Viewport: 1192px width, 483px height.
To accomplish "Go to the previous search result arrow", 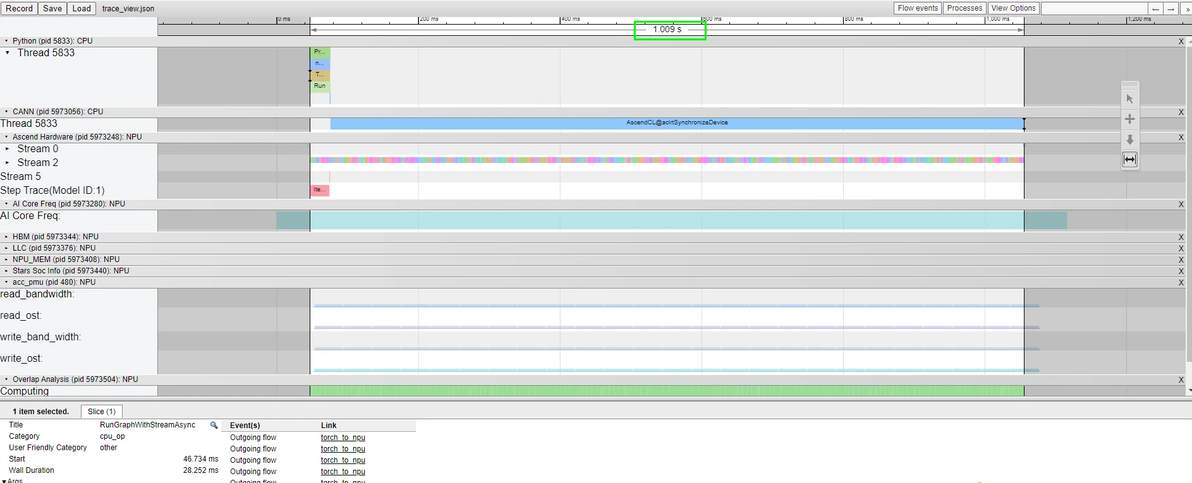I will [x=1156, y=8].
